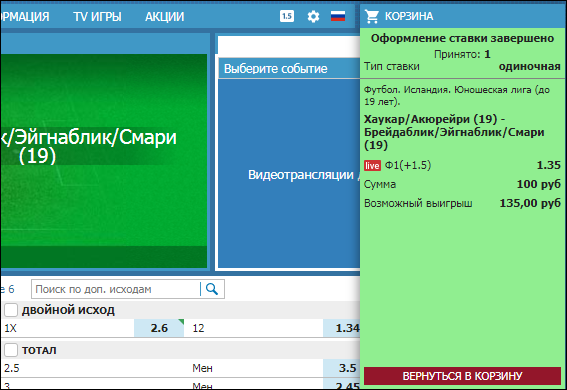Click the 1.5 odds format icon

287,16
